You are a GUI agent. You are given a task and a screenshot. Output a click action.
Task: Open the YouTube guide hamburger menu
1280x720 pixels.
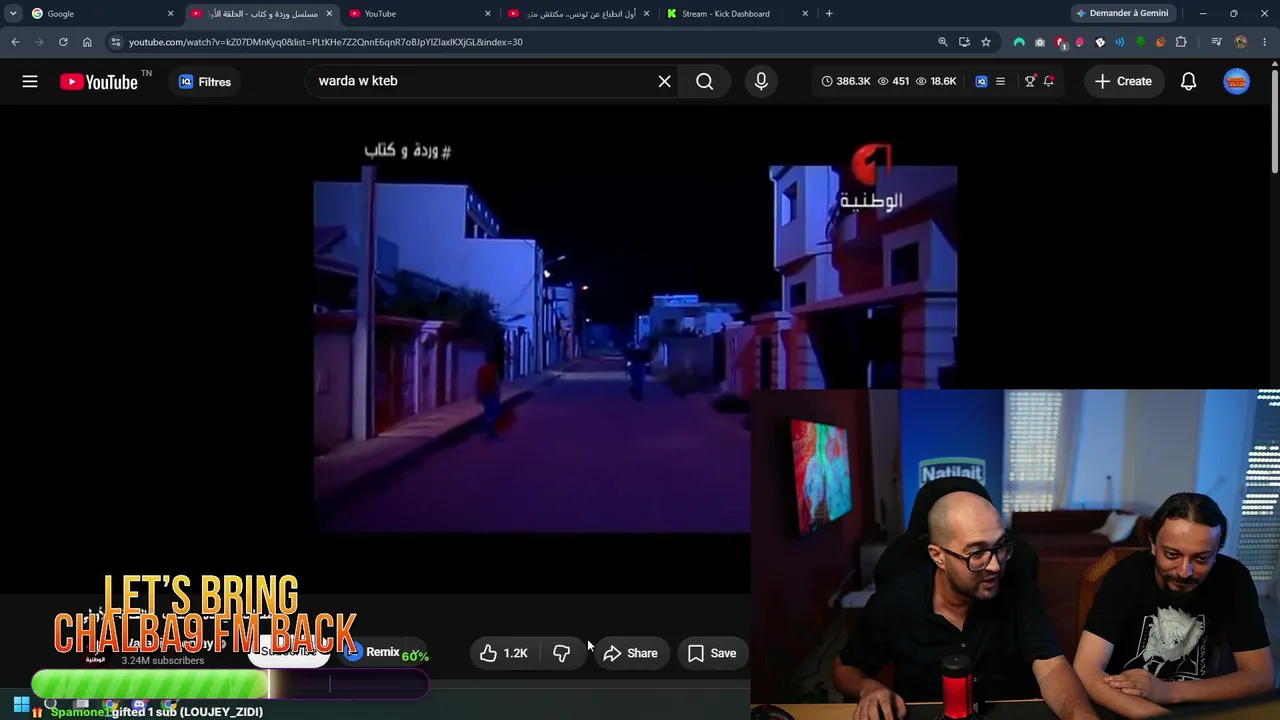point(30,82)
